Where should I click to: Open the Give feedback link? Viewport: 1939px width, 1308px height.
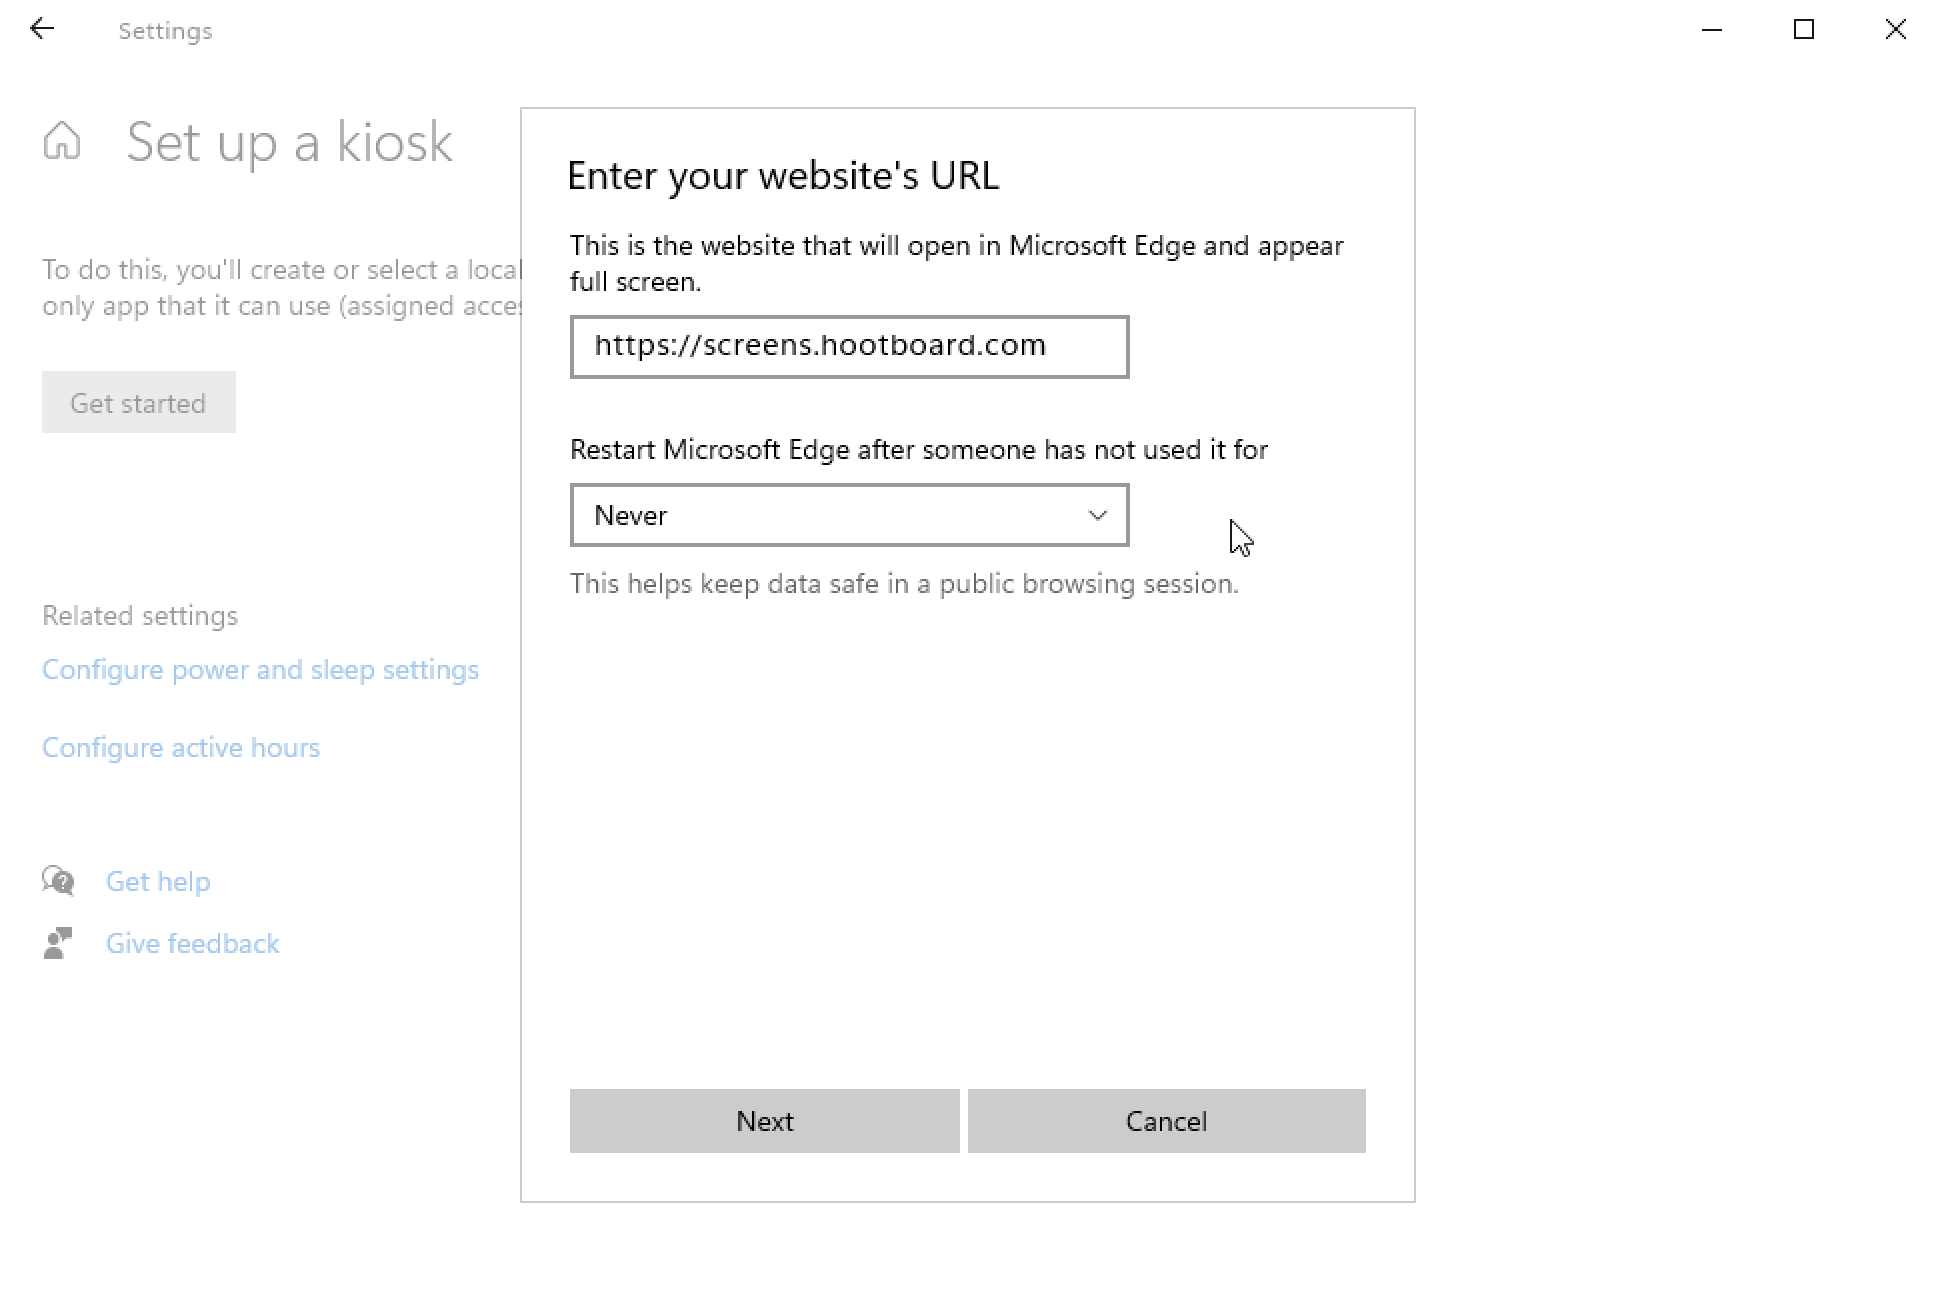click(x=192, y=944)
